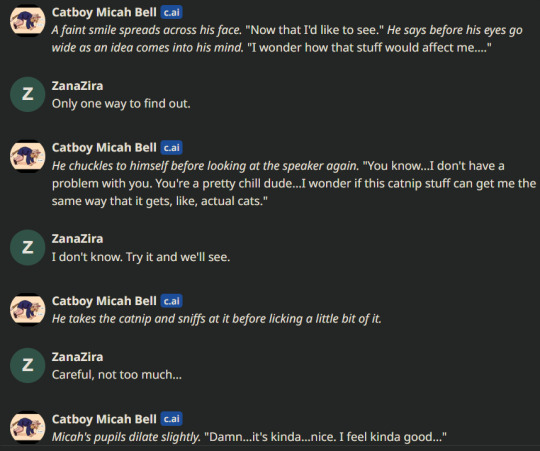The width and height of the screenshot is (540, 451).
Task: Select the 'He takes the catnip and sniffs' message
Action: [217, 319]
